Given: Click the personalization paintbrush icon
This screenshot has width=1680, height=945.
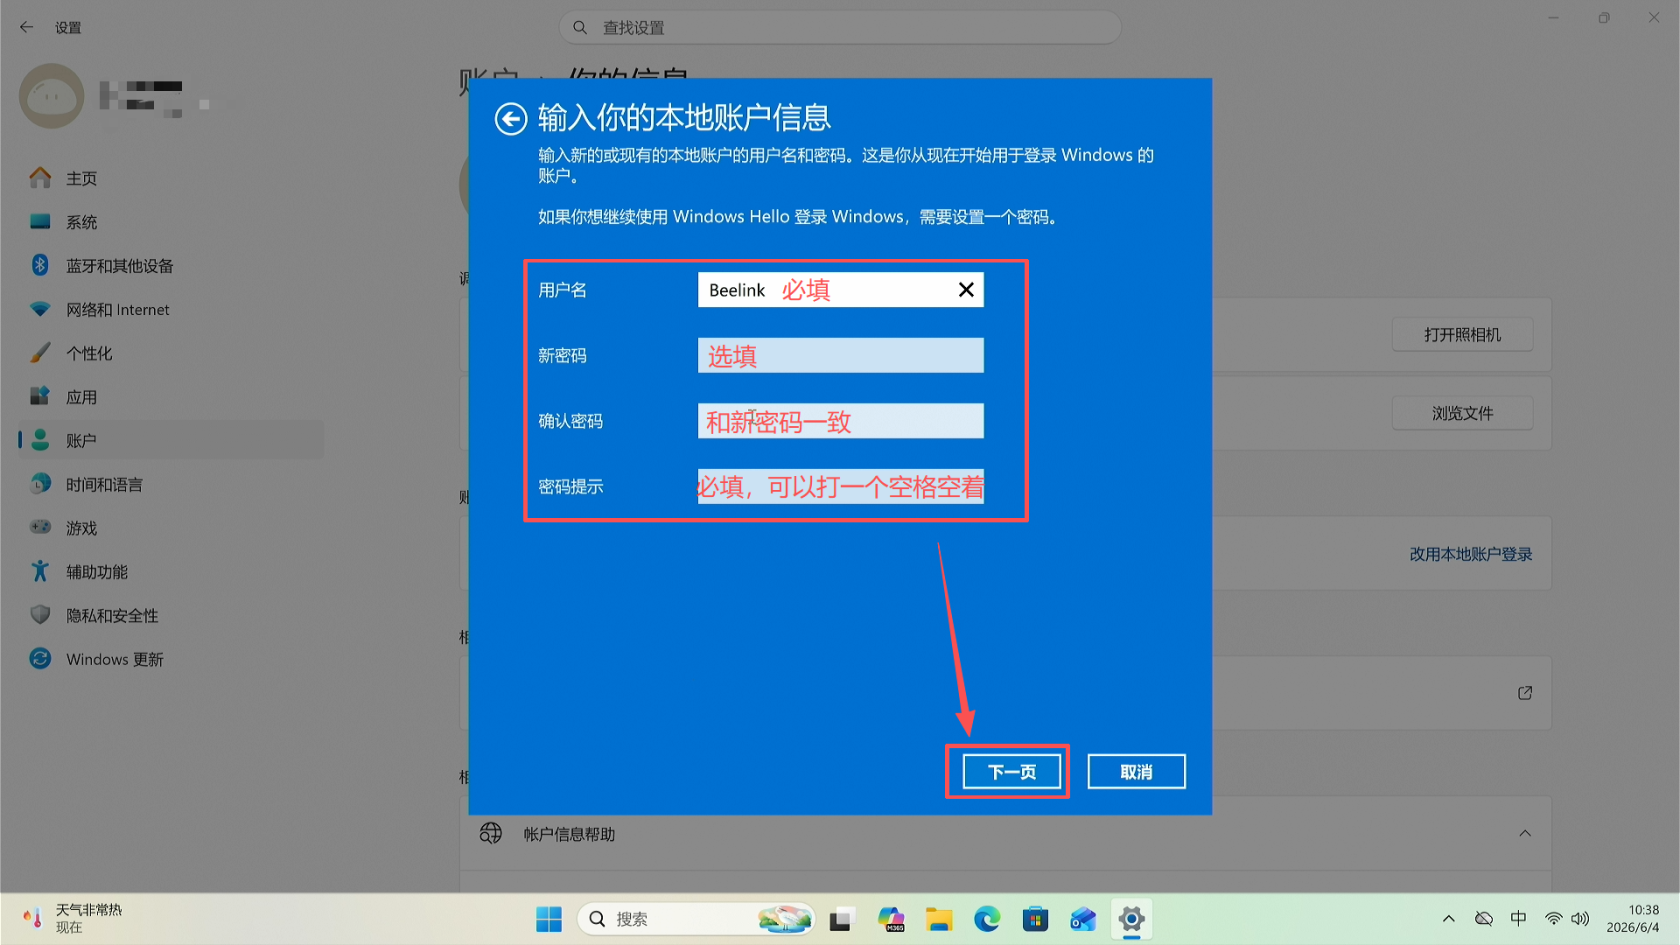Looking at the screenshot, I should pyautogui.click(x=40, y=352).
